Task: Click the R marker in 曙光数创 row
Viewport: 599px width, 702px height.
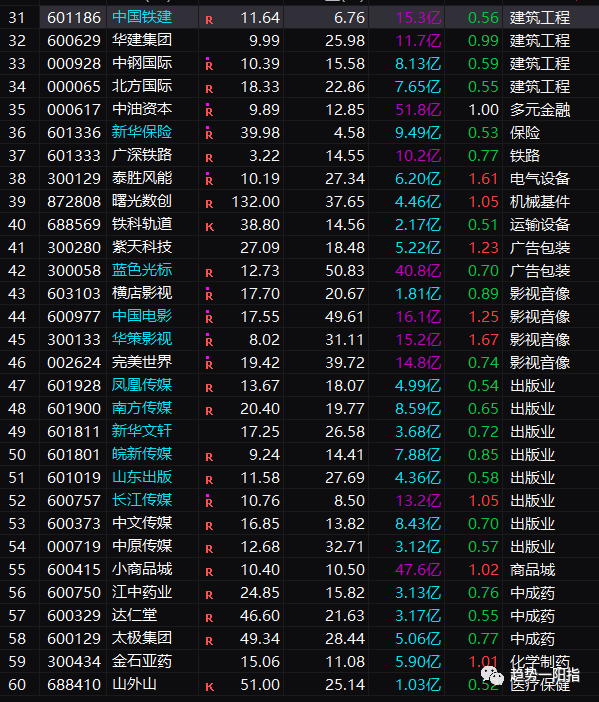Action: point(209,204)
